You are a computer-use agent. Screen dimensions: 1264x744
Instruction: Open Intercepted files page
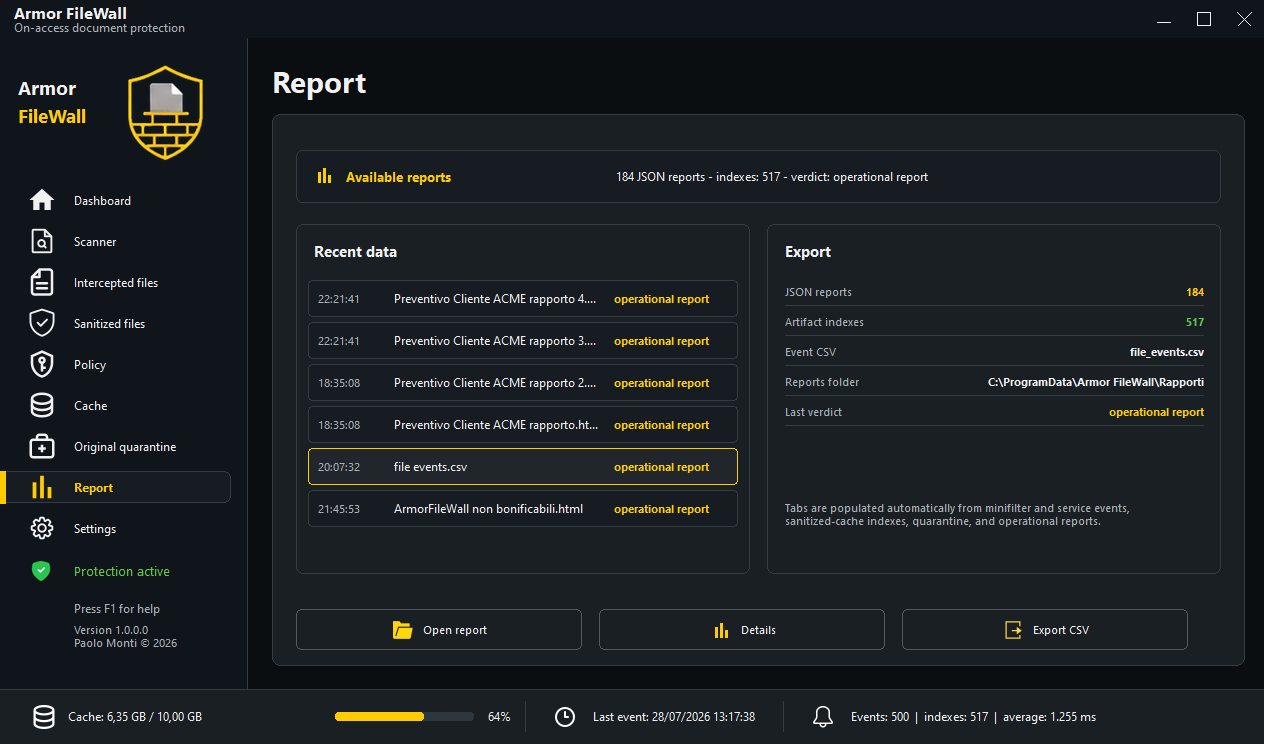(x=116, y=283)
